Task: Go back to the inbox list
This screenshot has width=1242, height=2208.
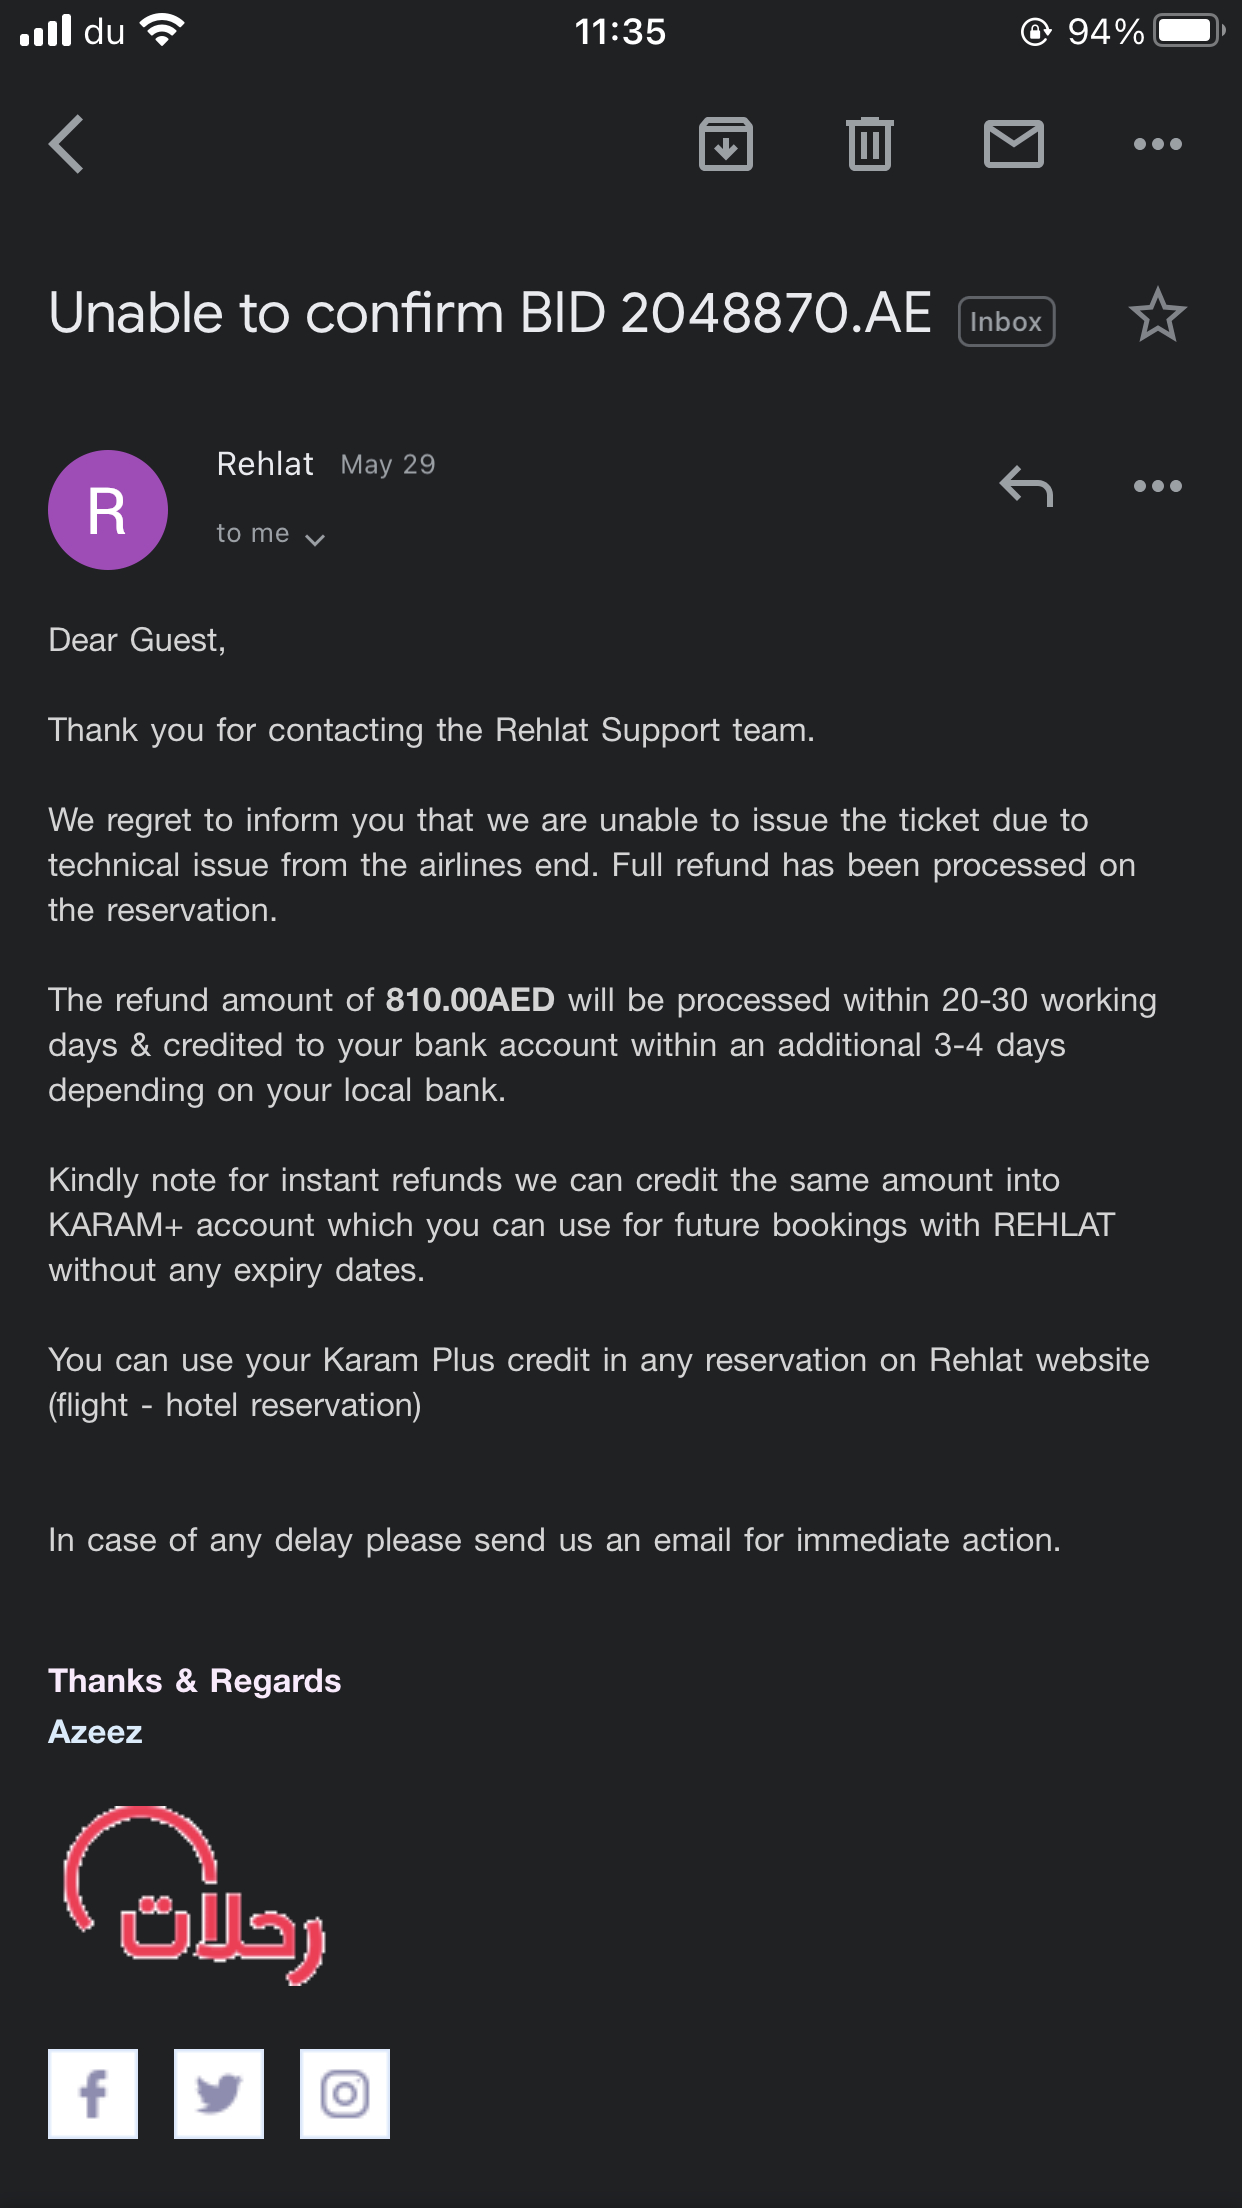Action: (66, 145)
